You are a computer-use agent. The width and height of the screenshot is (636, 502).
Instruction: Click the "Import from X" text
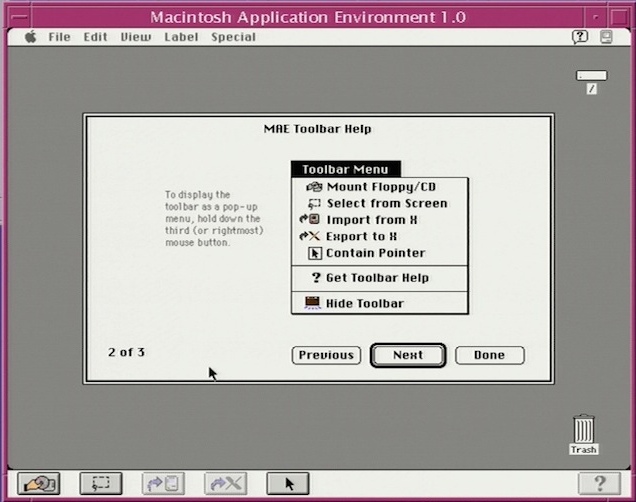(372, 220)
